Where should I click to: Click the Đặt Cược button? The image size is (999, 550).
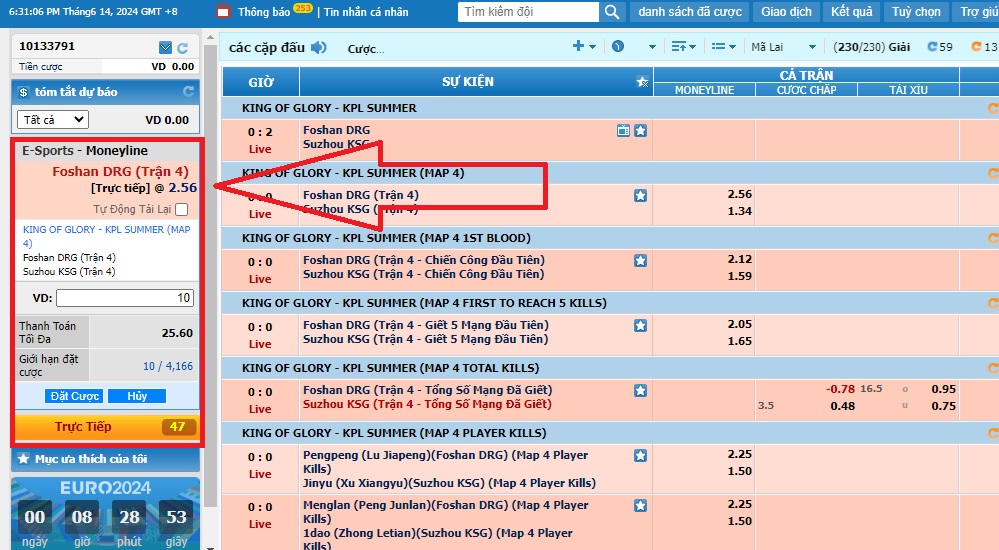pos(75,396)
